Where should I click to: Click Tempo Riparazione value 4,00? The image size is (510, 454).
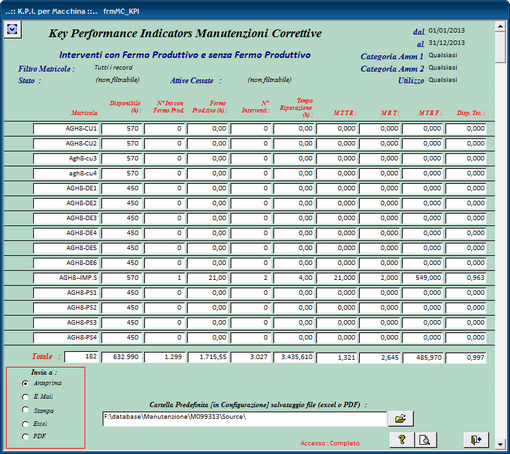coord(294,278)
